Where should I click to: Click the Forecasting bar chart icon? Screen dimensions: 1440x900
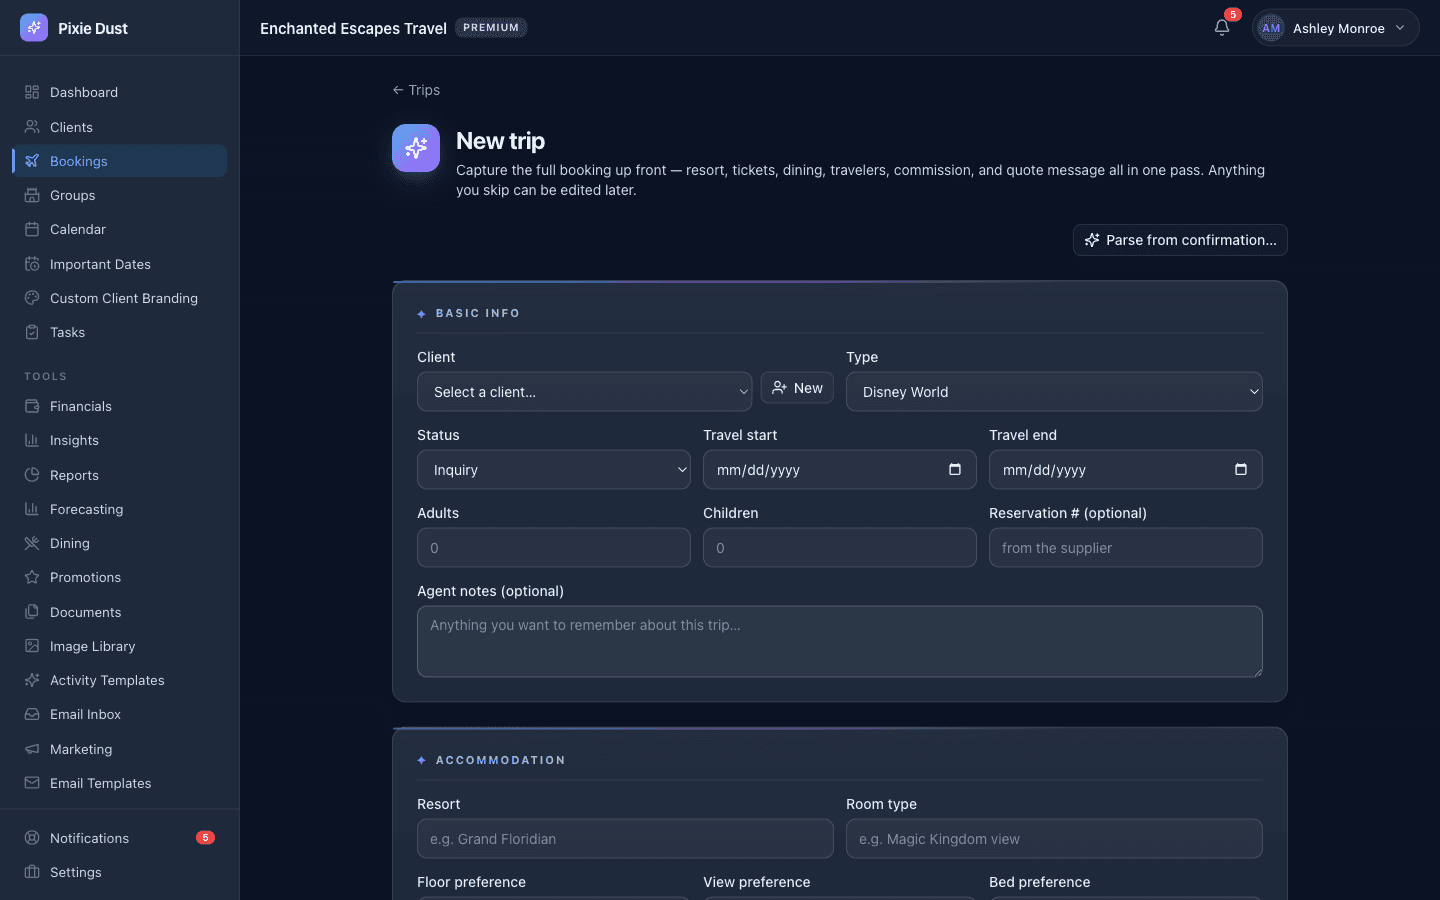coord(32,509)
